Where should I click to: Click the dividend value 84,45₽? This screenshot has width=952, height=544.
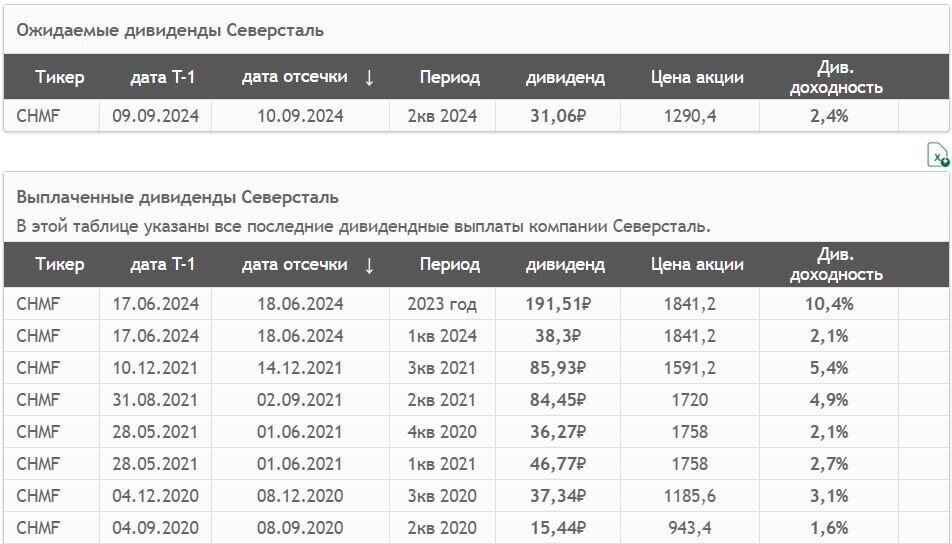557,400
